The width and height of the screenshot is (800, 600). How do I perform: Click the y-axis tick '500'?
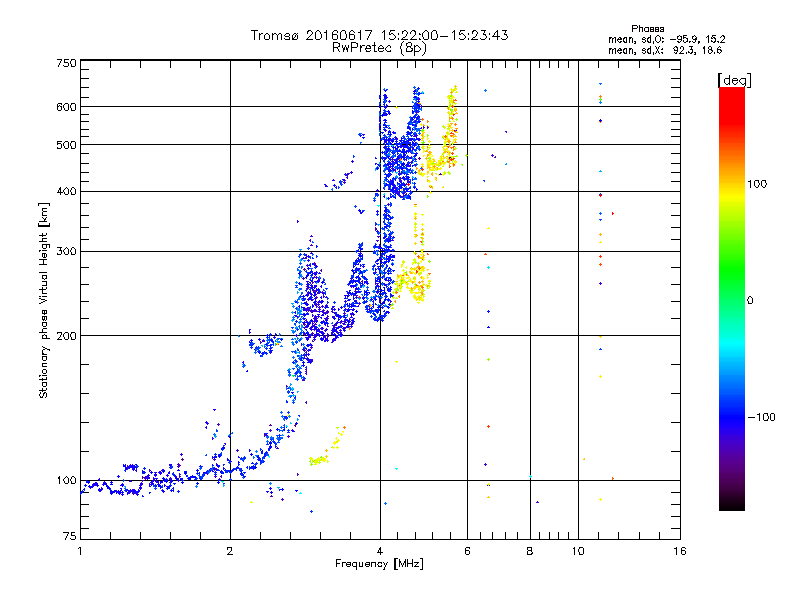67,145
